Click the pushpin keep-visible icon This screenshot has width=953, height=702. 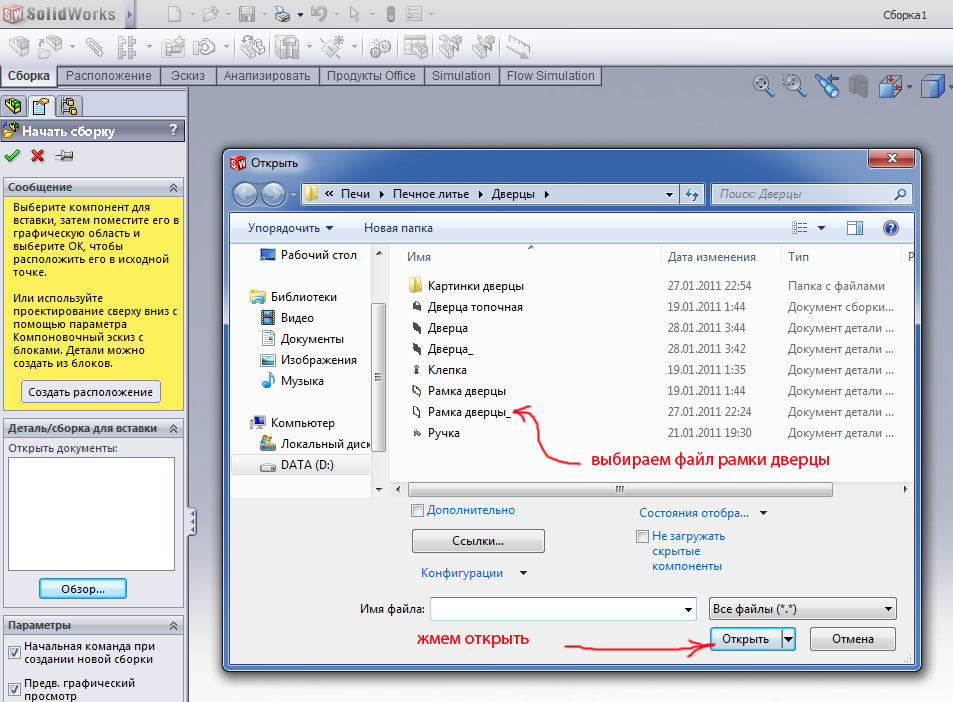[64, 155]
